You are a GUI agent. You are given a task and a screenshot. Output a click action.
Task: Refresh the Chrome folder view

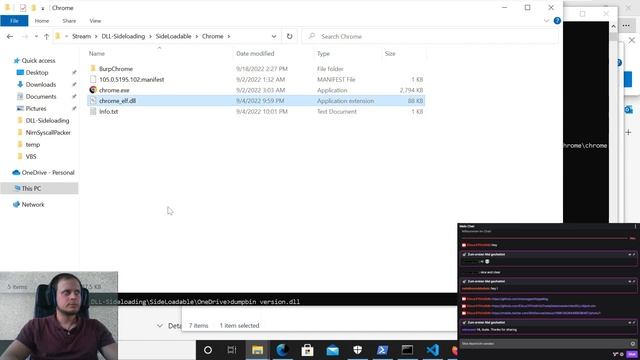[289, 36]
